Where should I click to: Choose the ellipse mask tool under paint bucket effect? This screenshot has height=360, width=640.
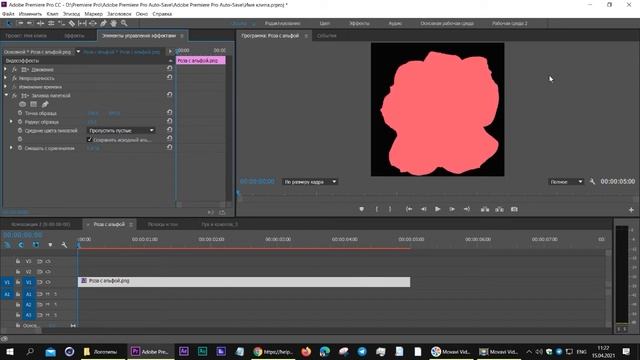(x=22, y=104)
